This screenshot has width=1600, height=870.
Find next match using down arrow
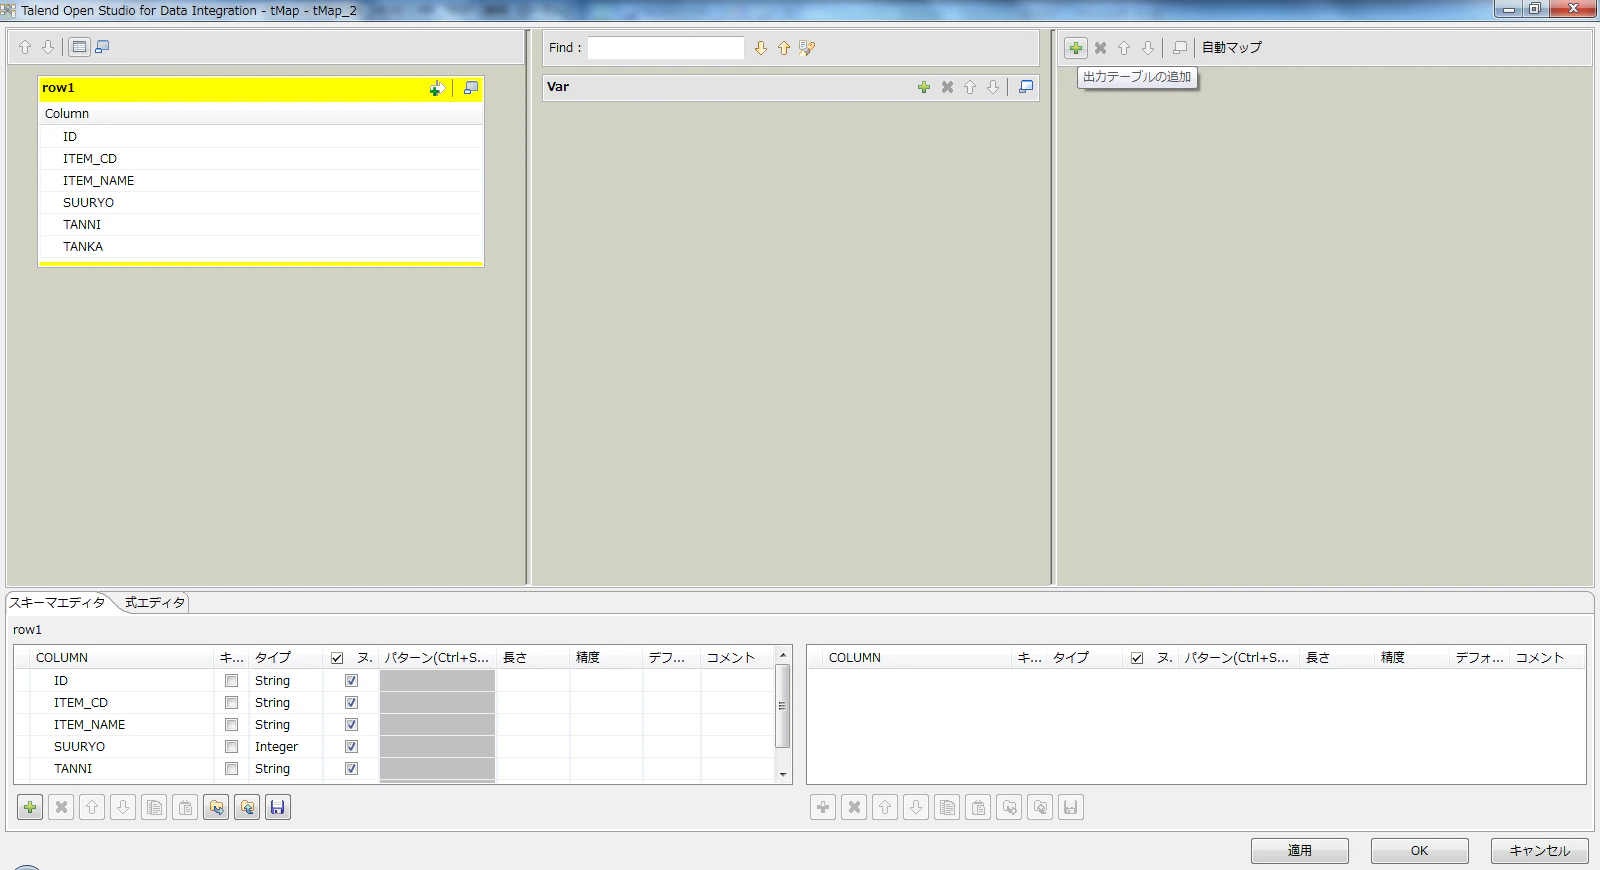[761, 48]
